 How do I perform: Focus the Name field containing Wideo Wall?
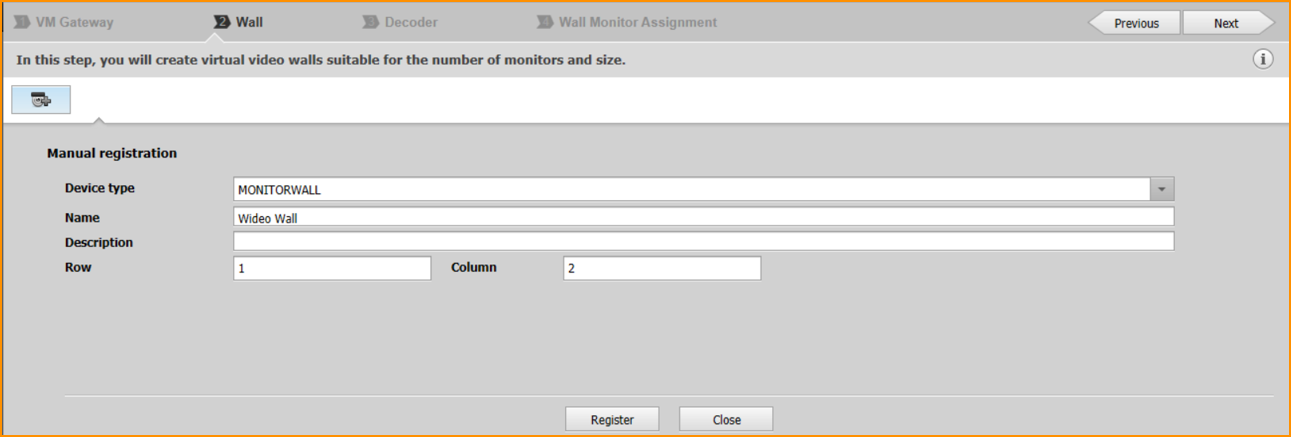703,217
